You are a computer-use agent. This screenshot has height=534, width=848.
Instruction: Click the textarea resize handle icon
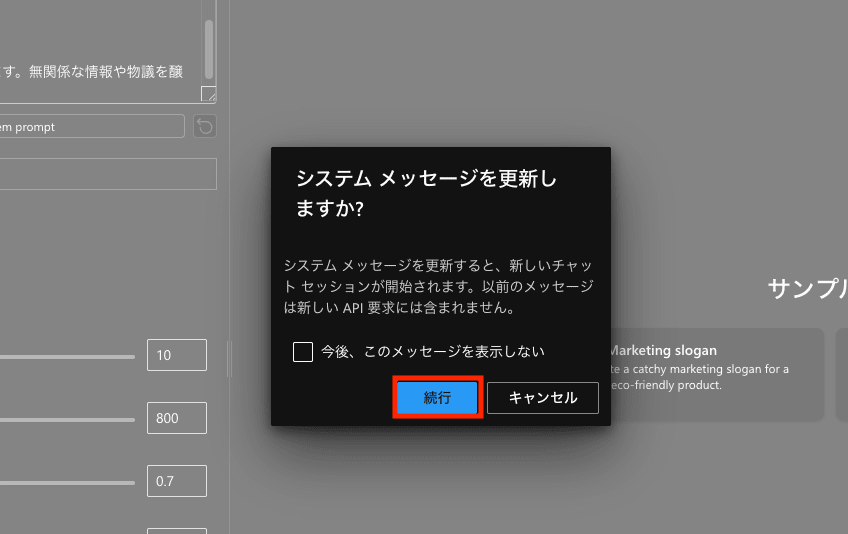pos(208,94)
